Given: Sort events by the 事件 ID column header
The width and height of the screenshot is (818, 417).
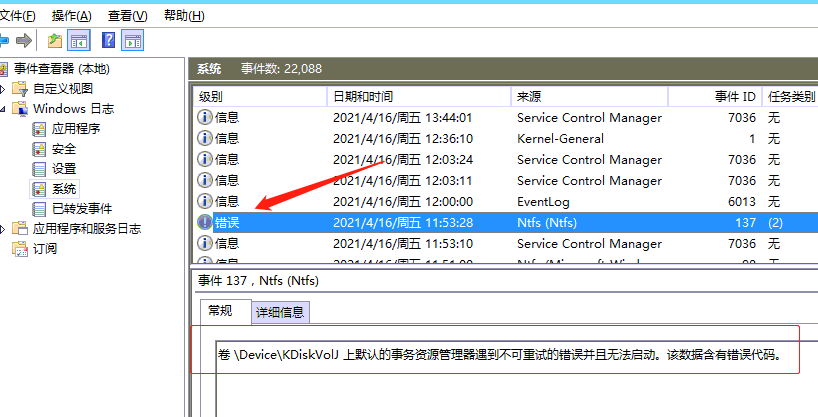Looking at the screenshot, I should click(x=734, y=96).
